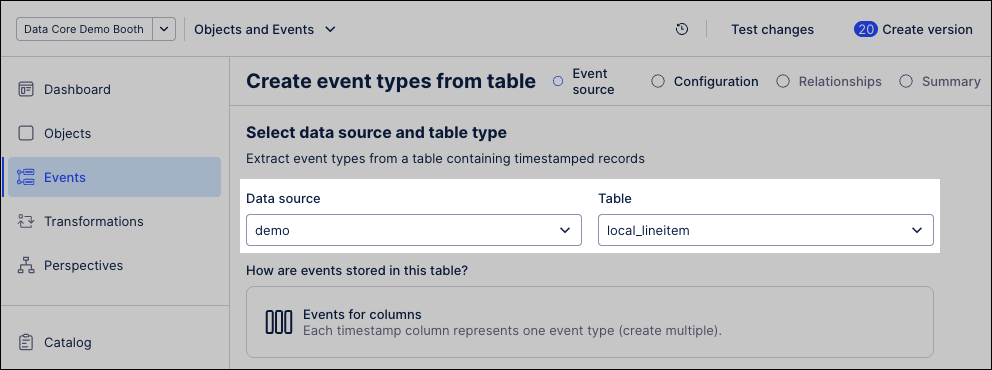Open the Data Core Demo Booth dropdown arrow
This screenshot has height=370, width=992.
point(164,29)
